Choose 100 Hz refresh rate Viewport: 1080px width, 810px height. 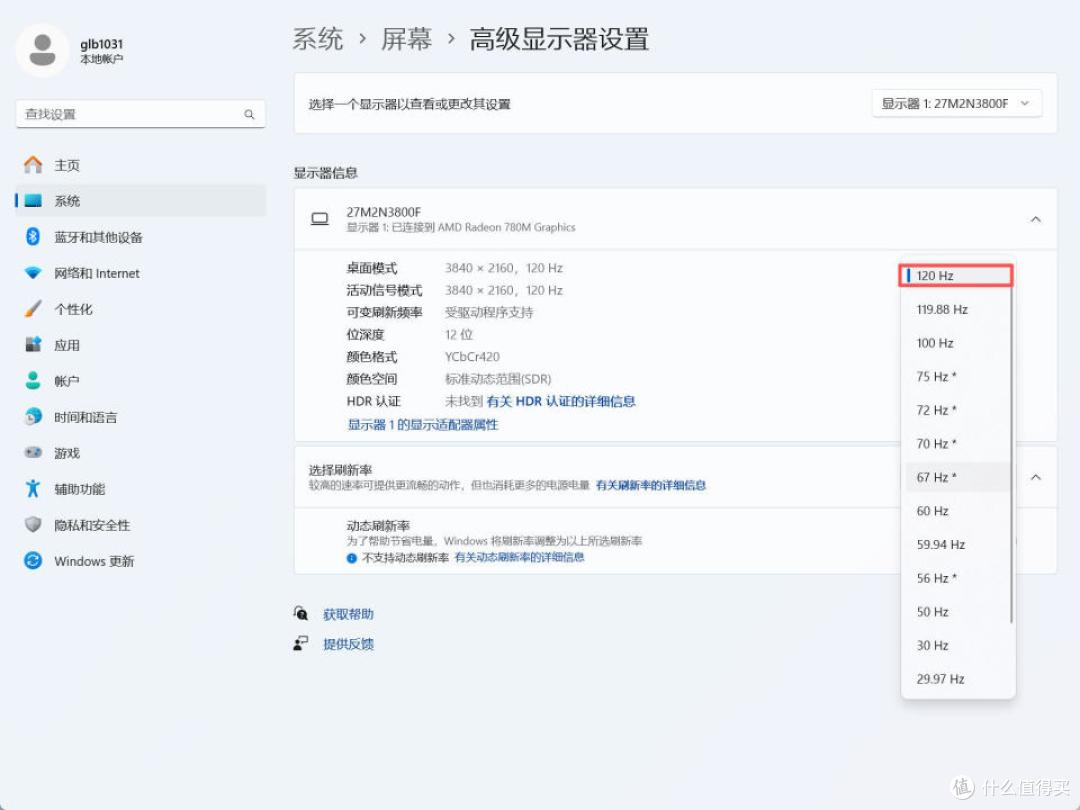(x=956, y=343)
